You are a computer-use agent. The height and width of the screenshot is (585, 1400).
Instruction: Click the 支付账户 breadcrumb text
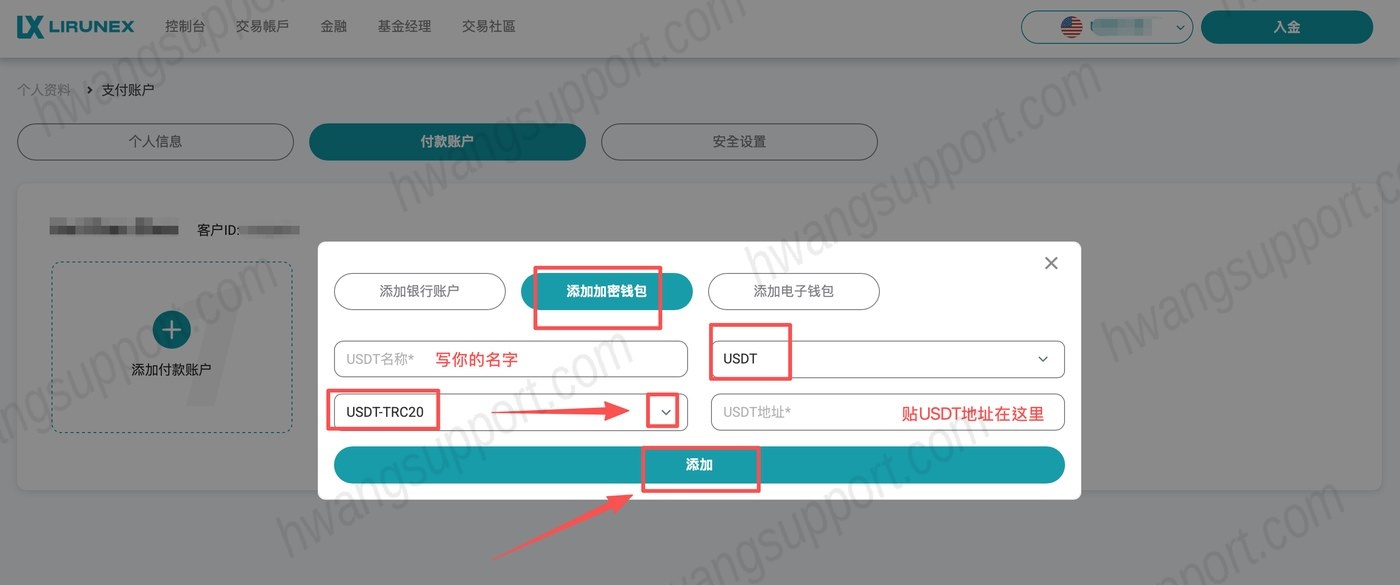point(128,90)
